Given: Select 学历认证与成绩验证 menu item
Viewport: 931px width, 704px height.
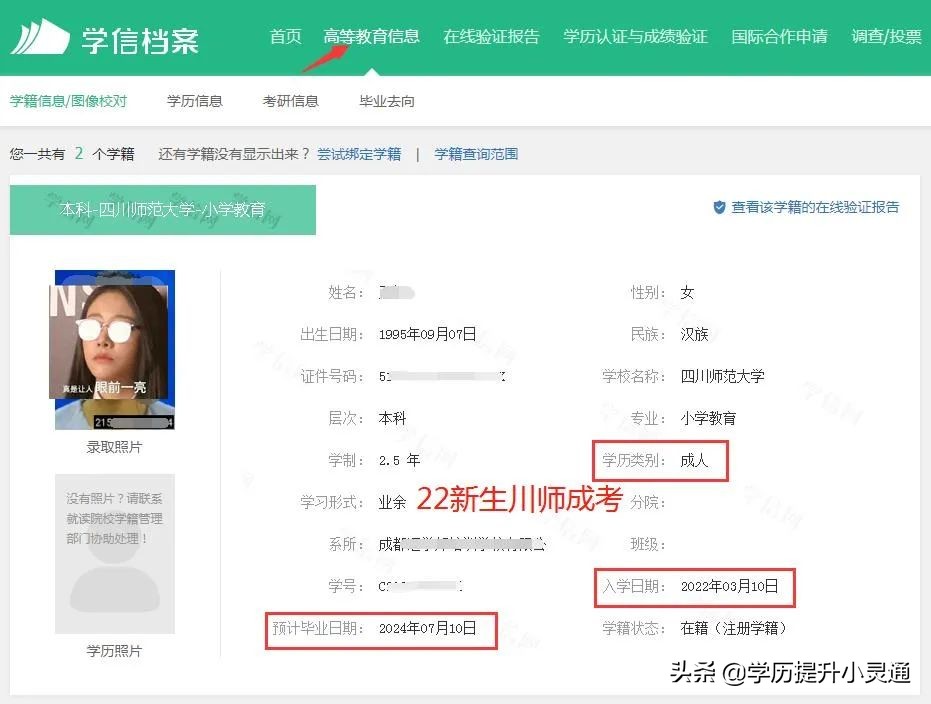Looking at the screenshot, I should pyautogui.click(x=634, y=35).
